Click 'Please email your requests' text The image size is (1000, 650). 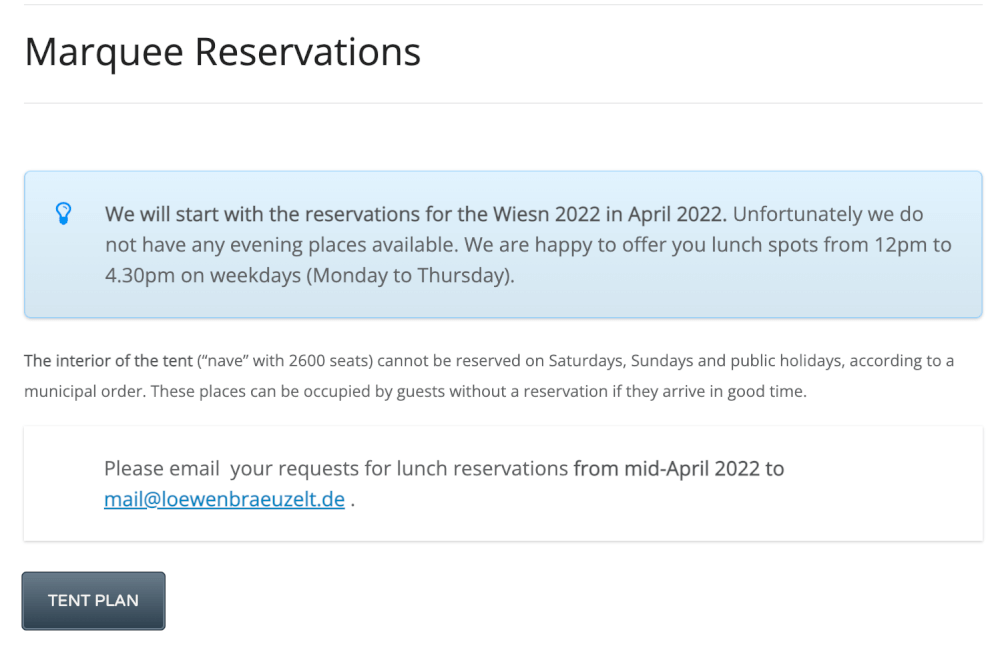232,469
